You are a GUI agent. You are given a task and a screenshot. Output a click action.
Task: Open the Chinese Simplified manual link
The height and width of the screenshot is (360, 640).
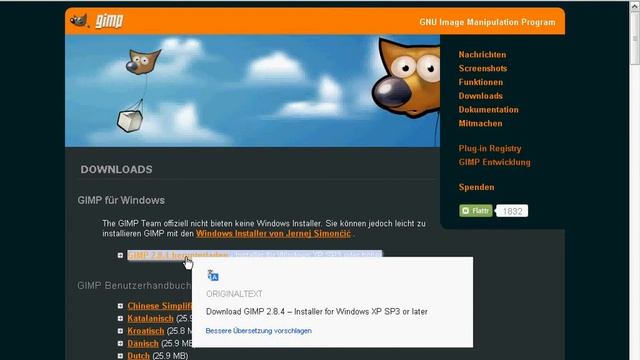[x=160, y=306]
